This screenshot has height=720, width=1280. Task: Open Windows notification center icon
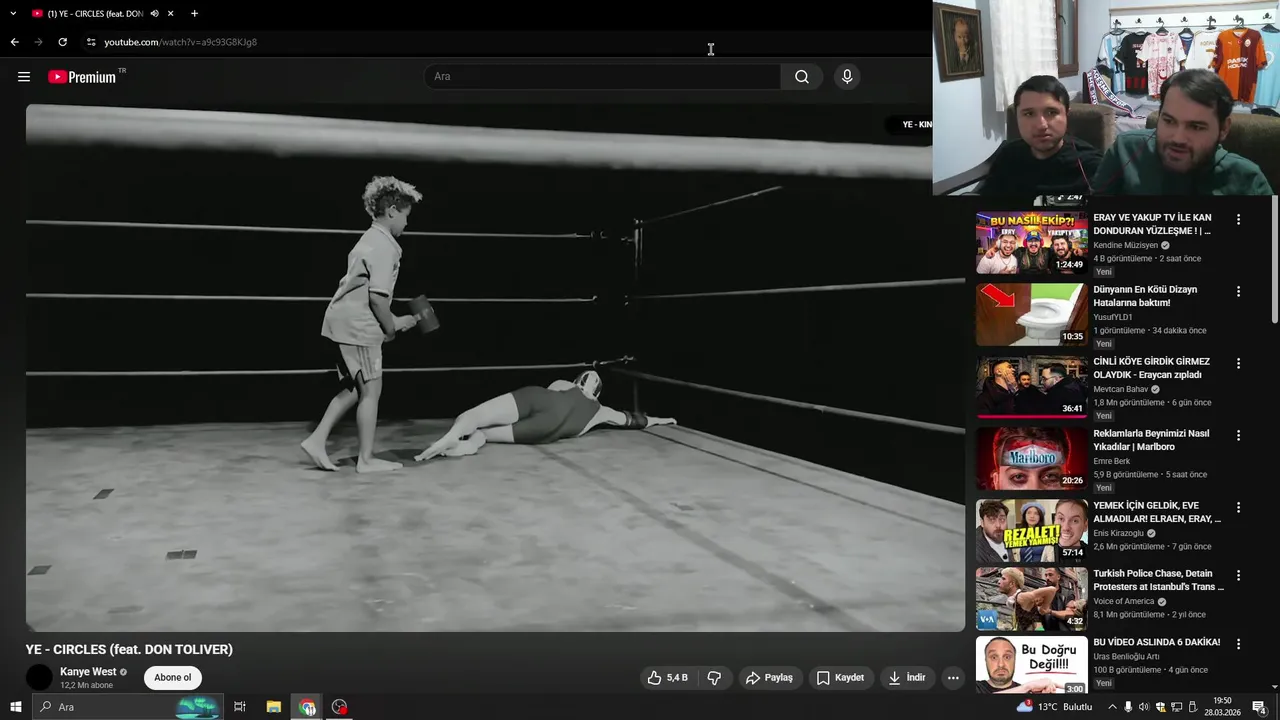pos(1259,707)
